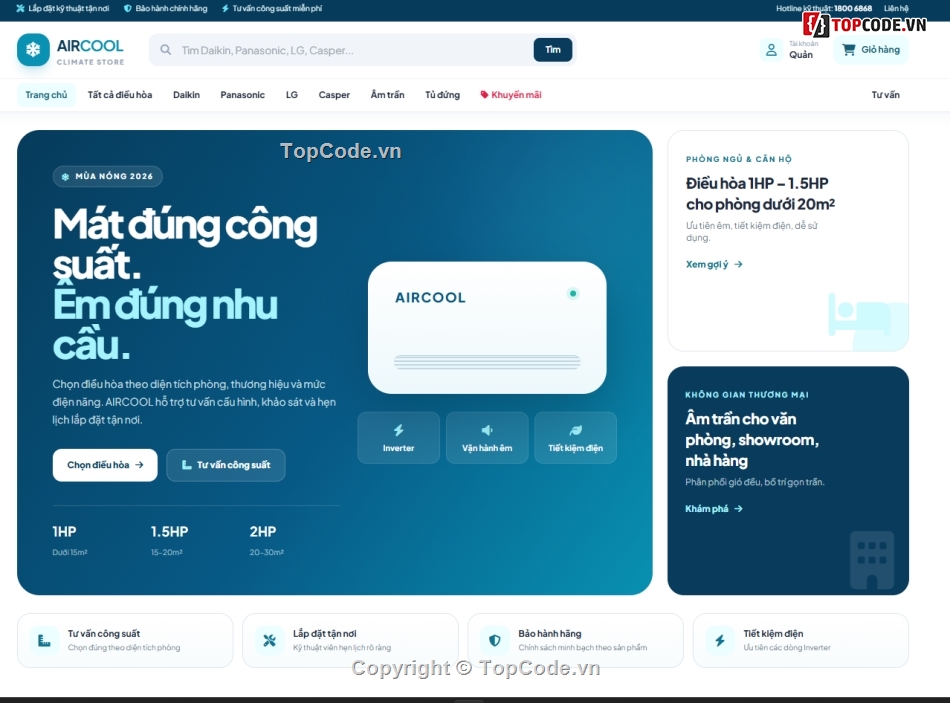Click the building icon in commercial card
This screenshot has height=703, width=950.
tap(872, 560)
